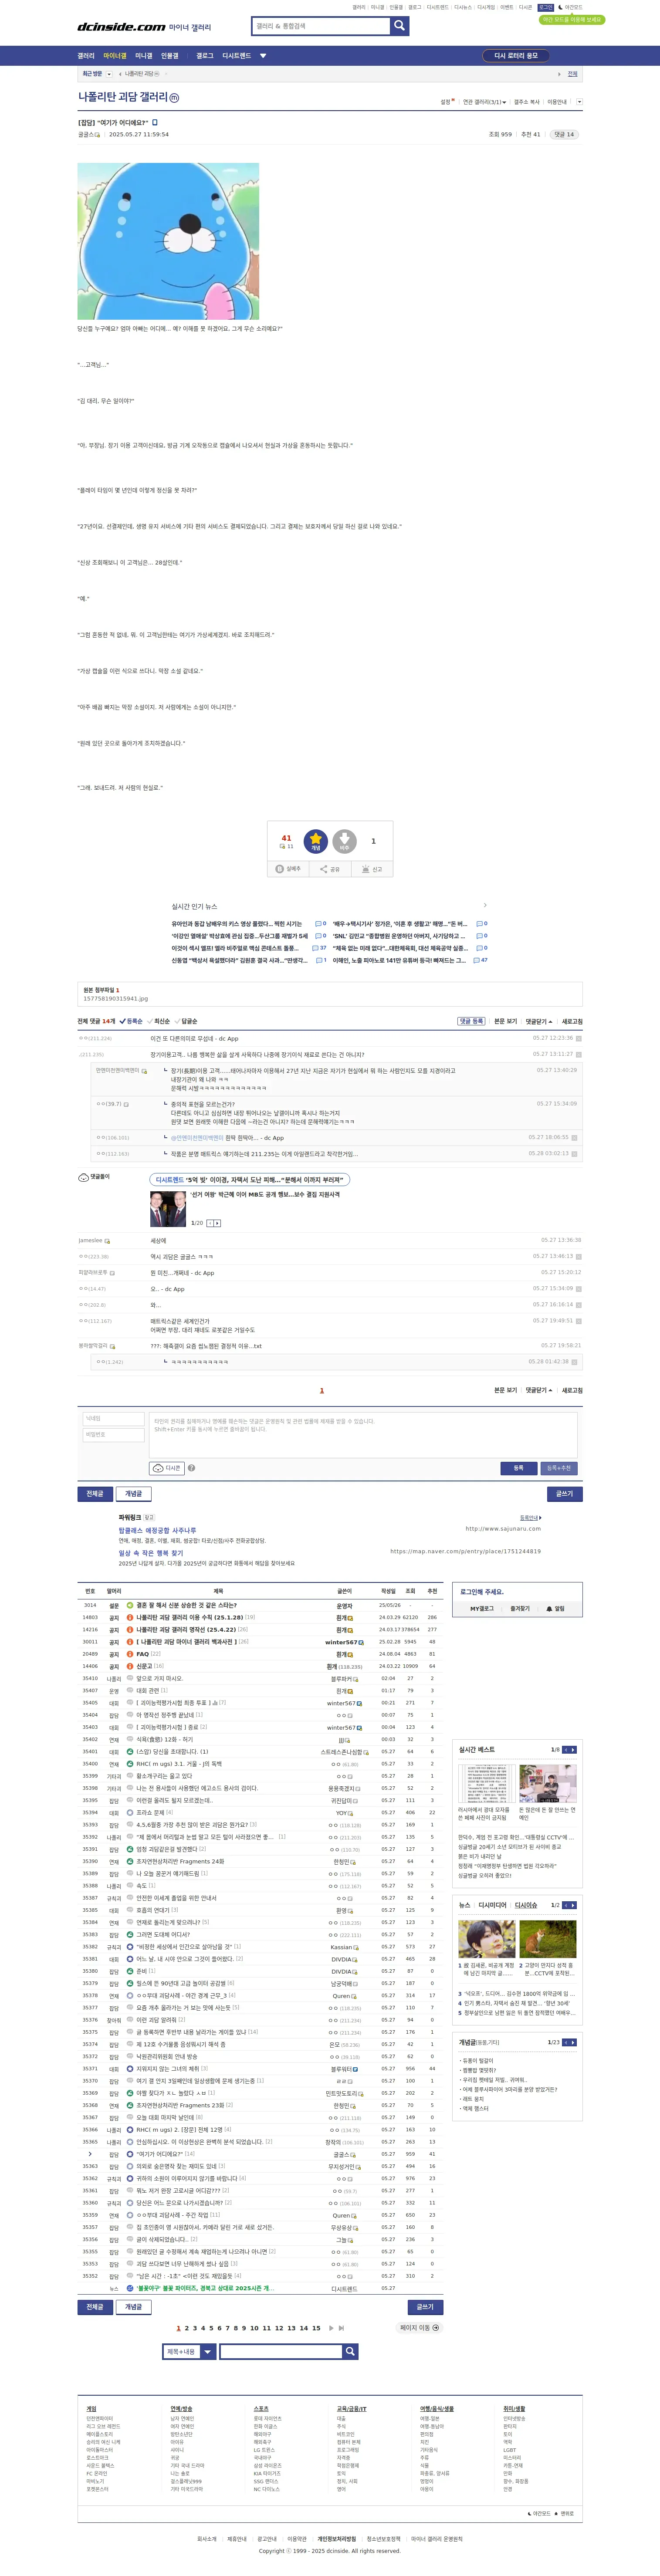Click the dcinside.com logo

pyautogui.click(x=121, y=27)
